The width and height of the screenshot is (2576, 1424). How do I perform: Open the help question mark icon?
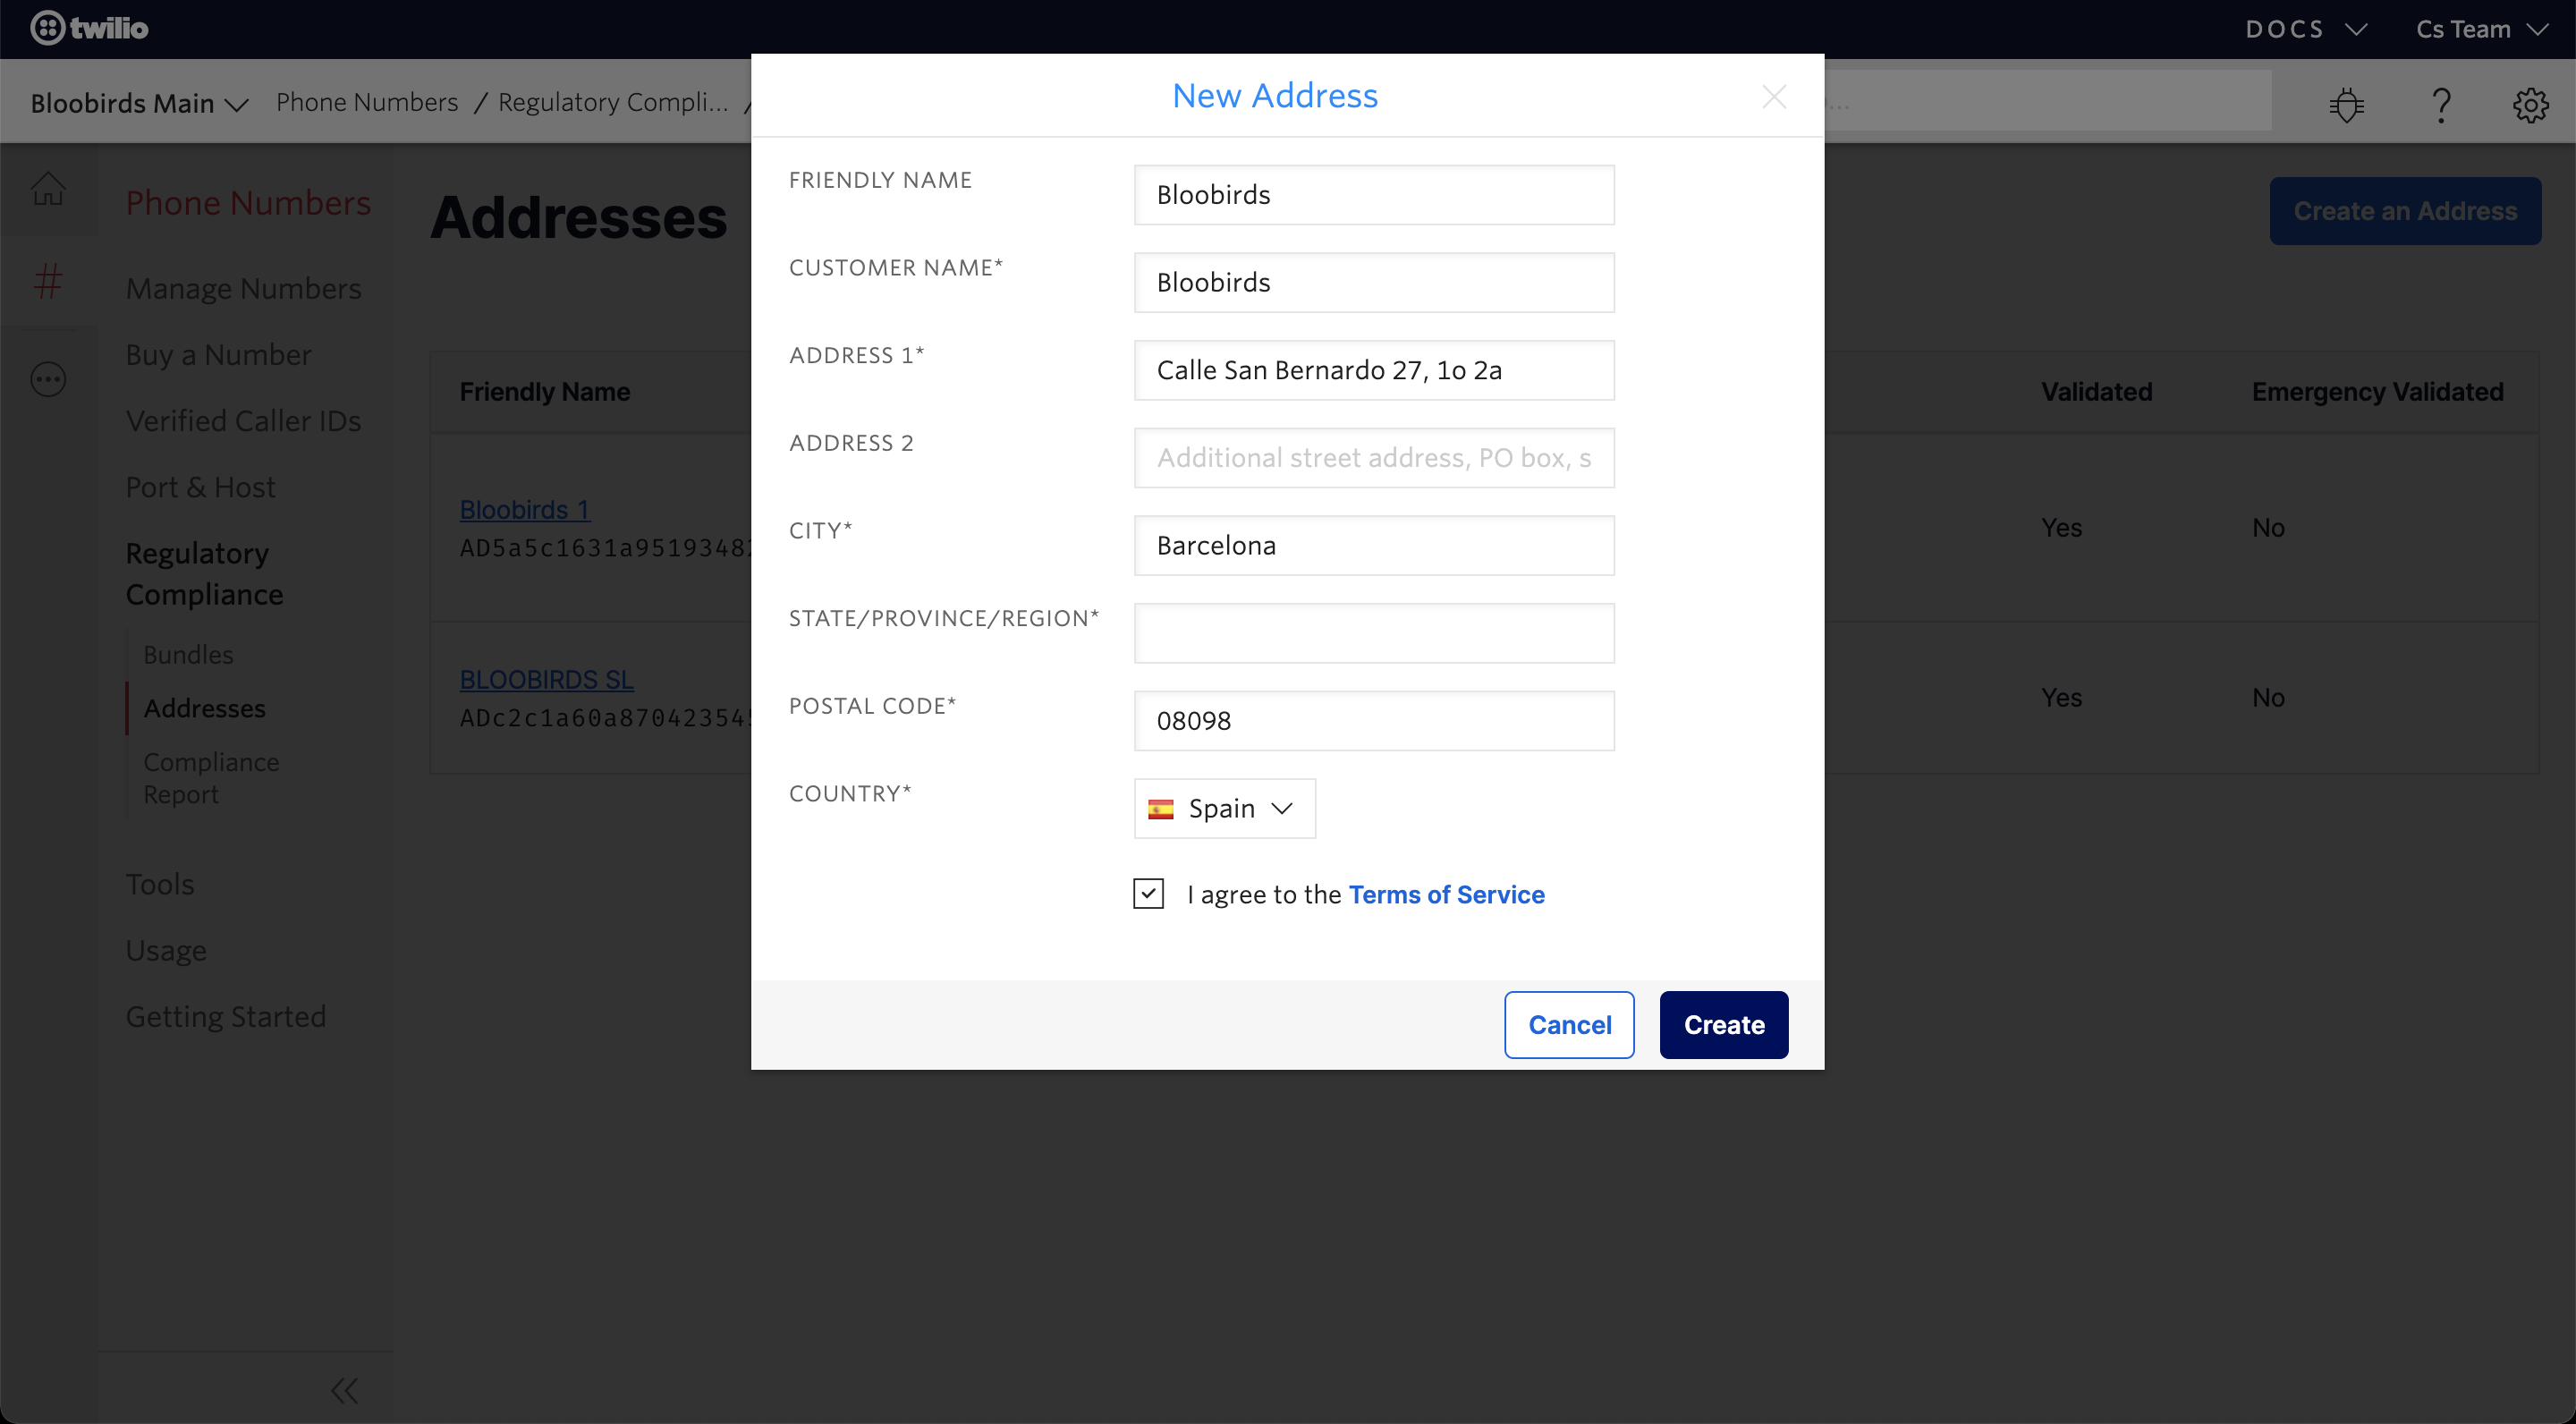[x=2441, y=104]
